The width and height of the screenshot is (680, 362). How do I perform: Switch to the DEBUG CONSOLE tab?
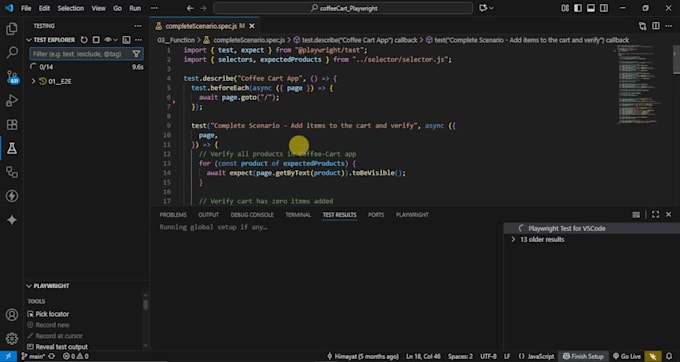tap(252, 215)
